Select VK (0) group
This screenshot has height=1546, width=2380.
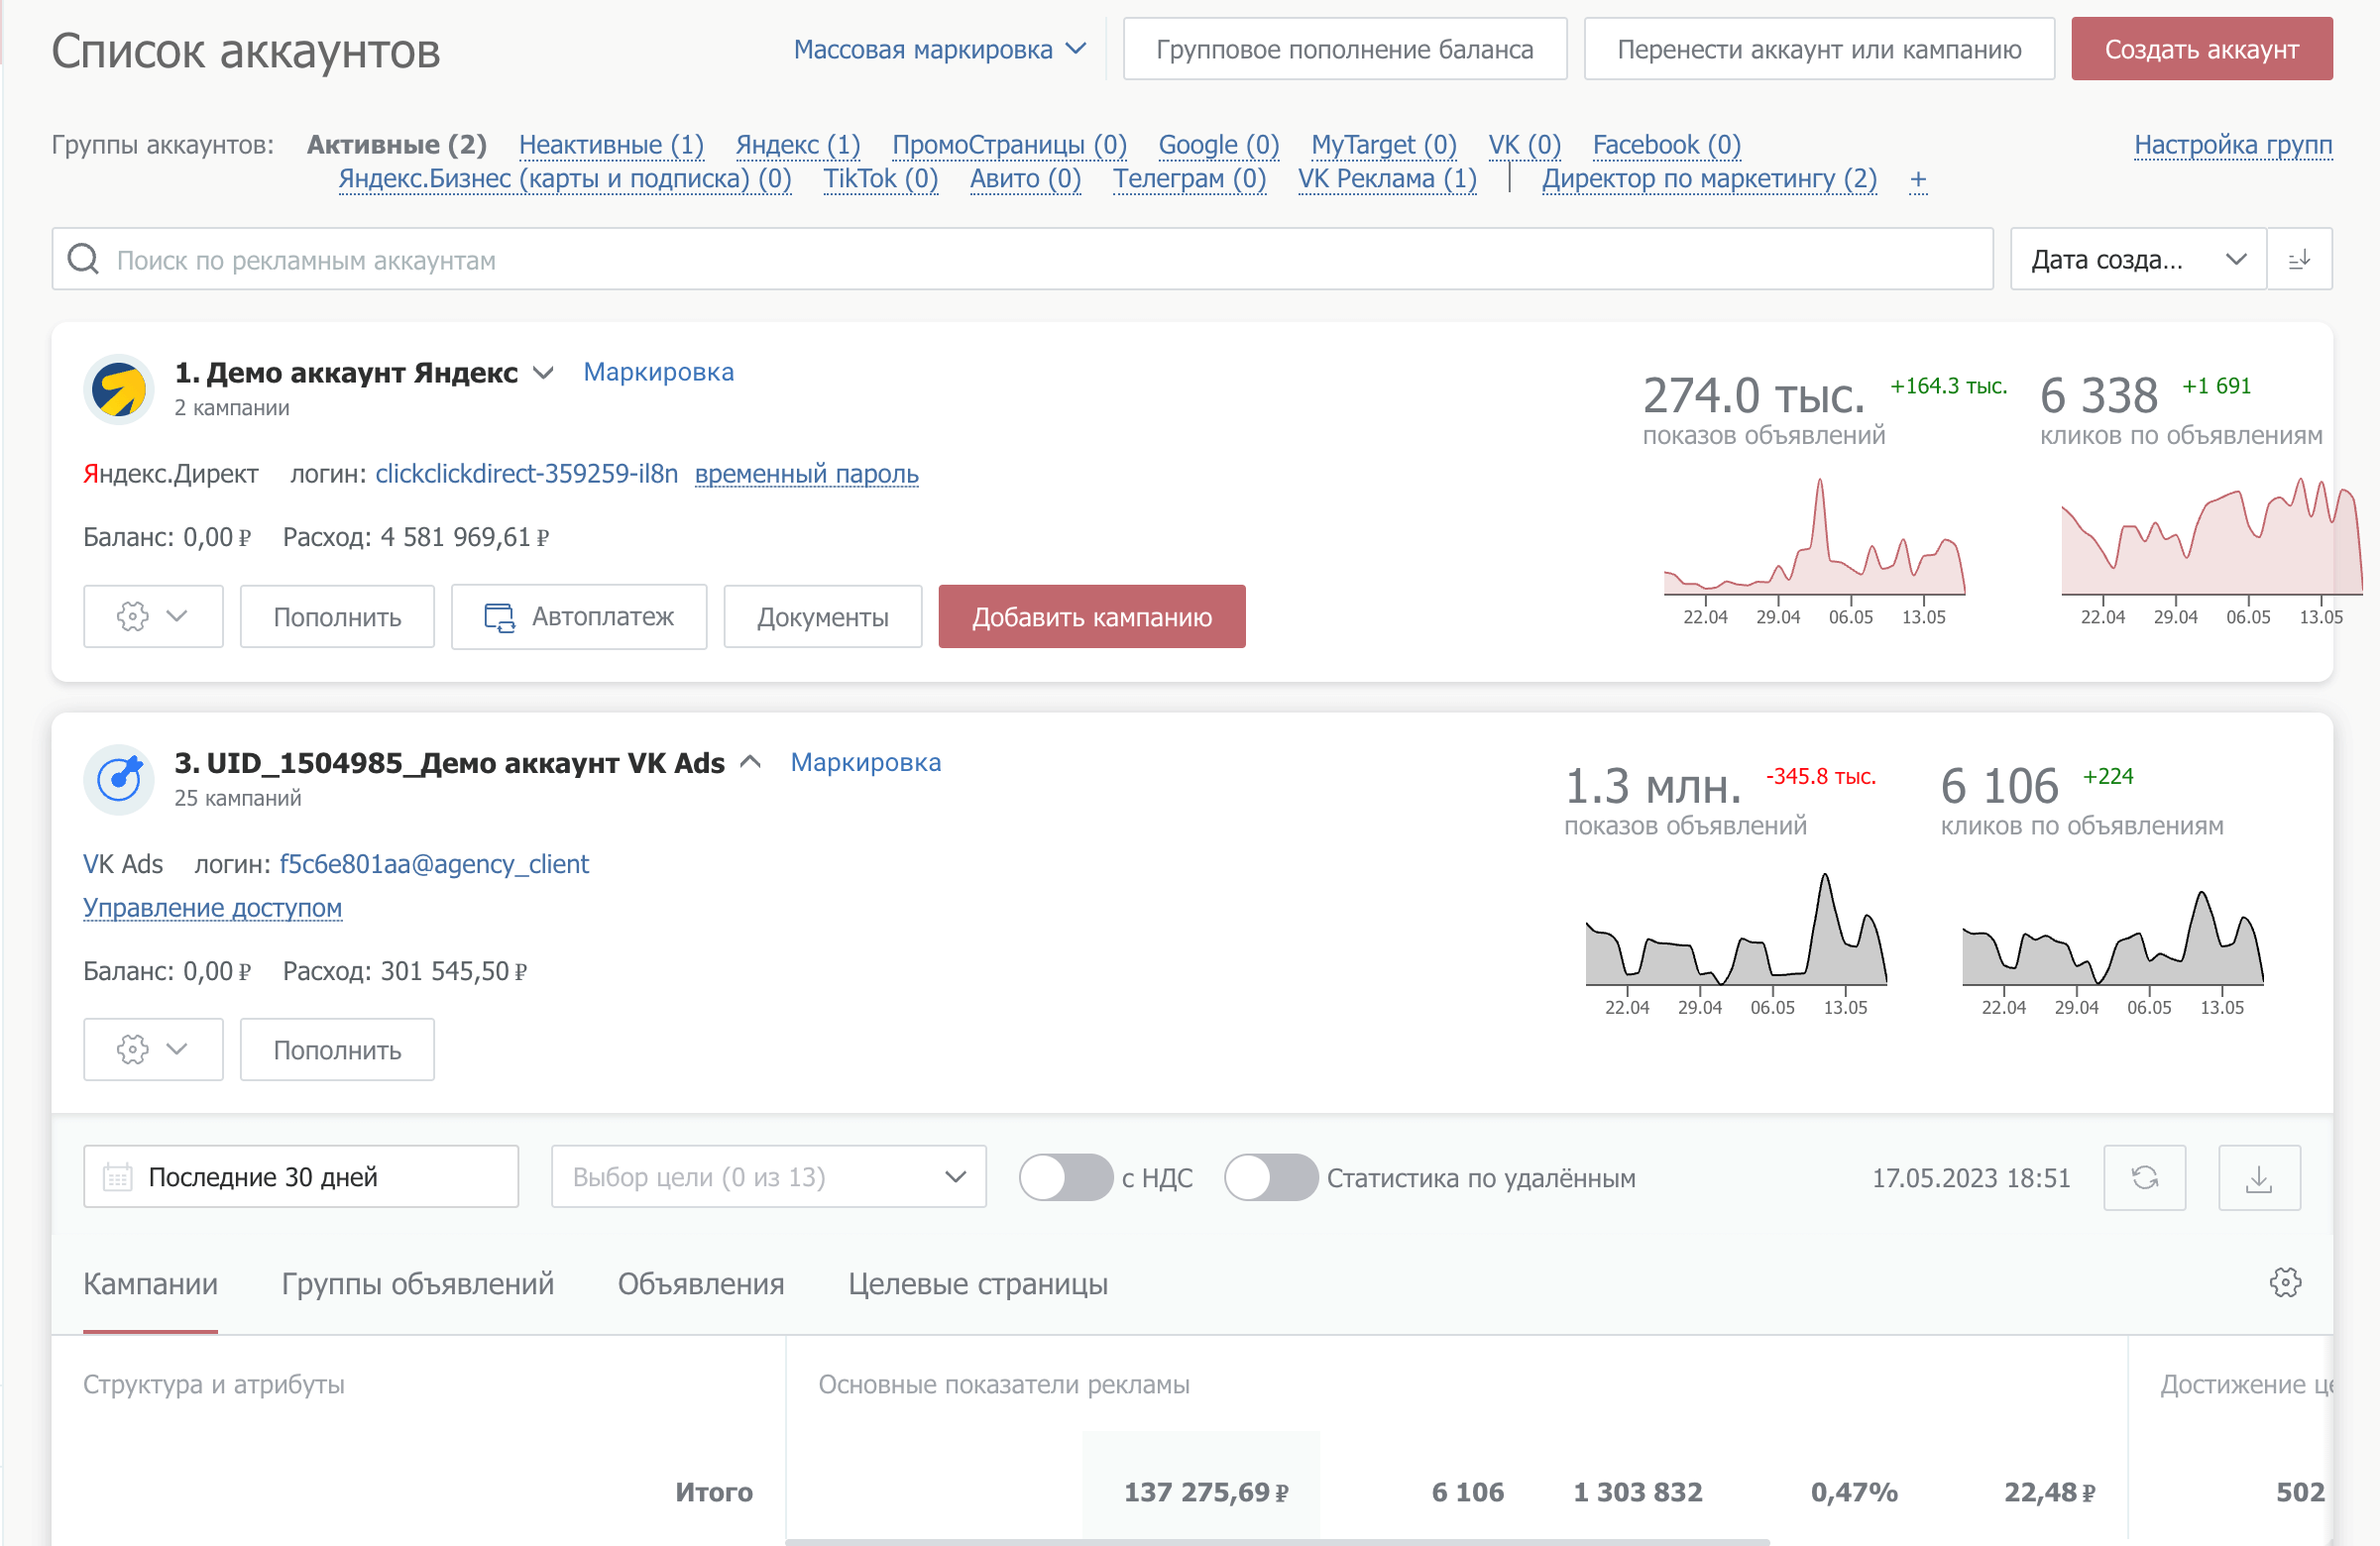1524,145
